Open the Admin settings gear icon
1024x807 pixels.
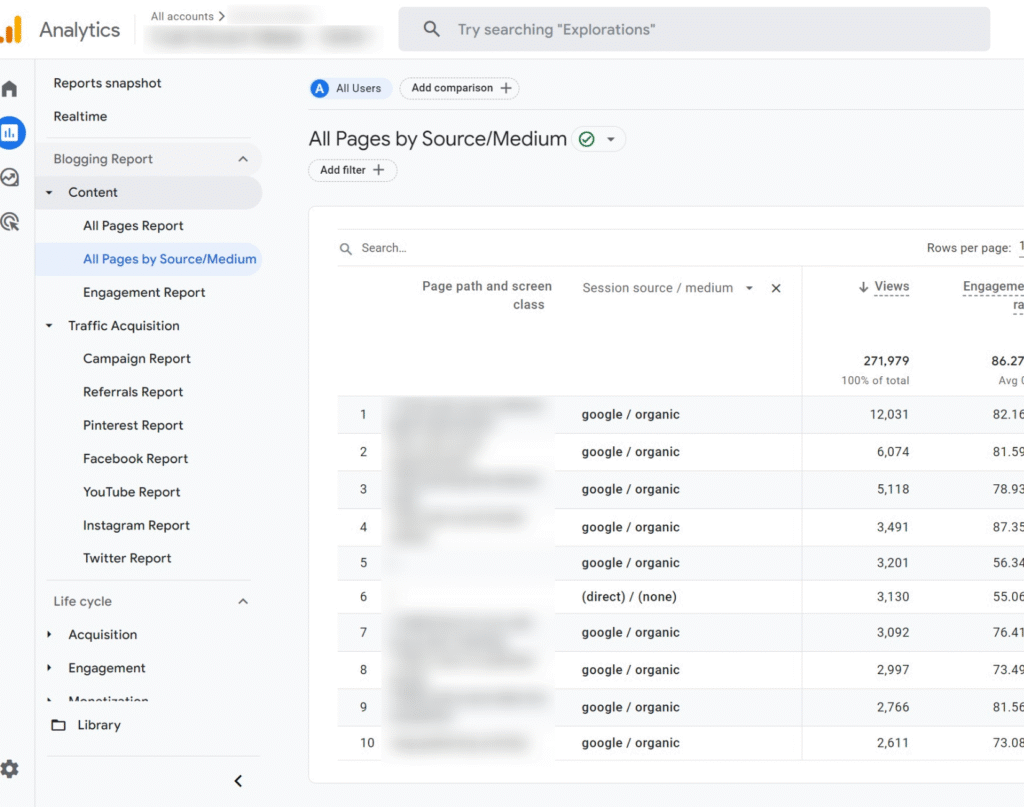tap(10, 769)
